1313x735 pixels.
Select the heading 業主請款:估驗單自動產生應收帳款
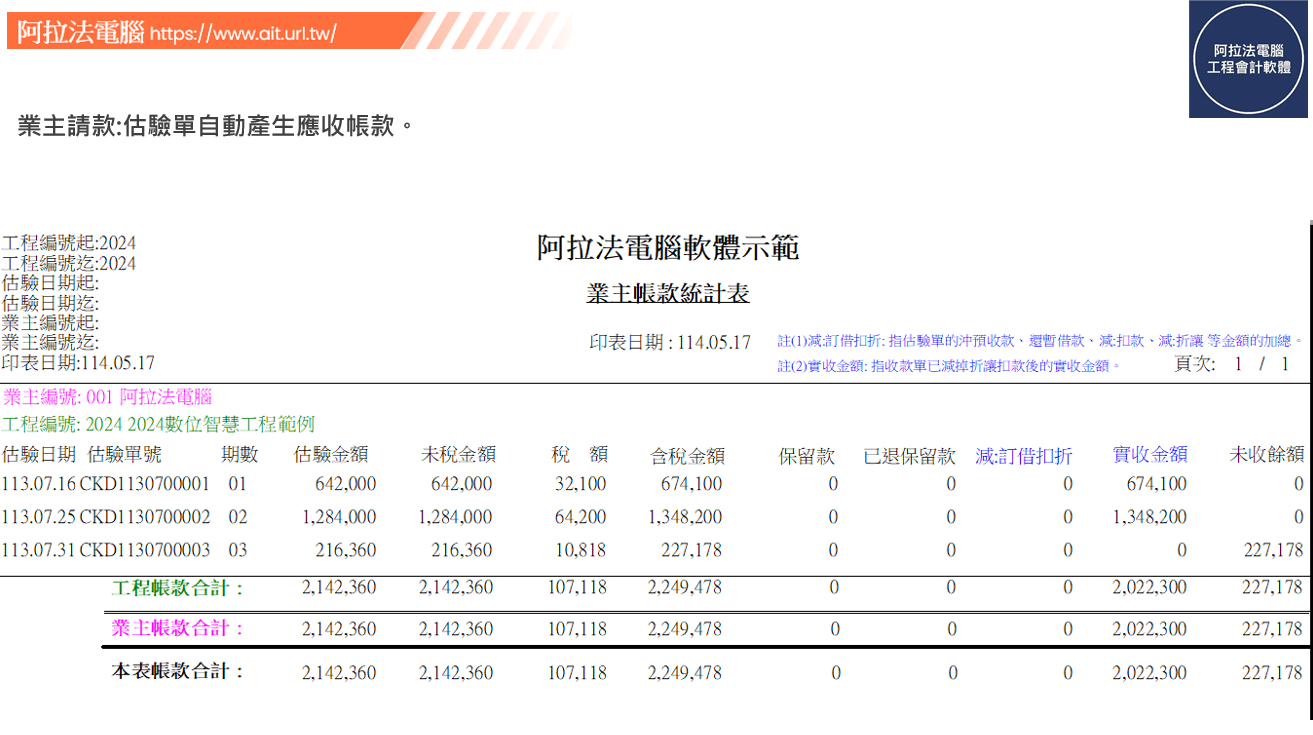[x=216, y=127]
